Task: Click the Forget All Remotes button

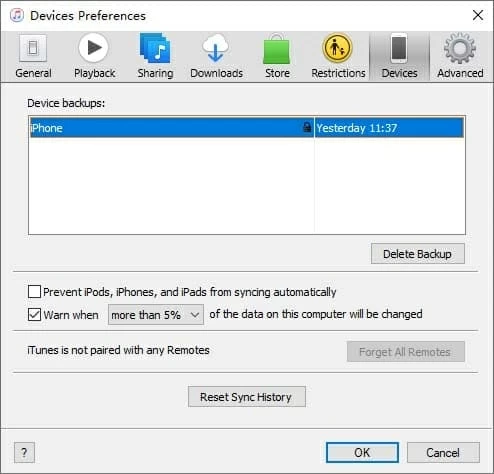Action: tap(406, 352)
